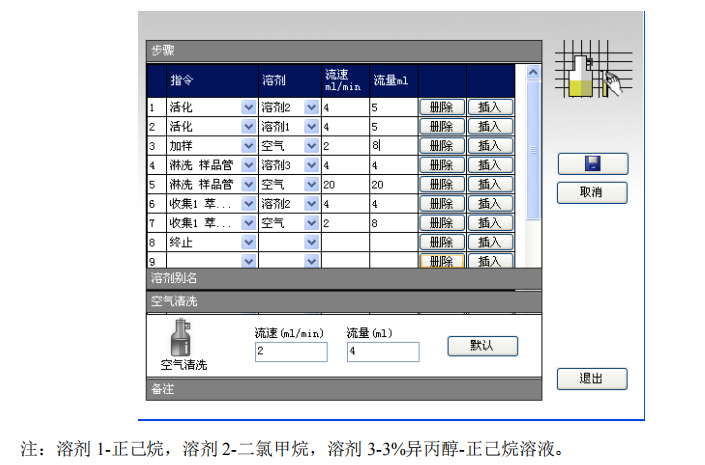
Task: Click the 流速 (ml/min) input field
Action: pos(291,352)
